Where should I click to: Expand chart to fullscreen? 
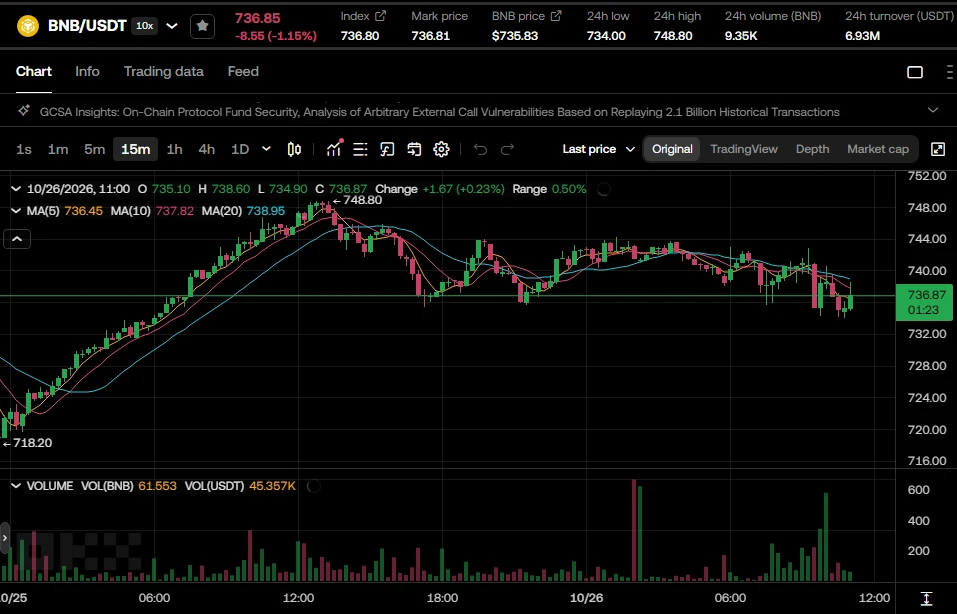938,150
